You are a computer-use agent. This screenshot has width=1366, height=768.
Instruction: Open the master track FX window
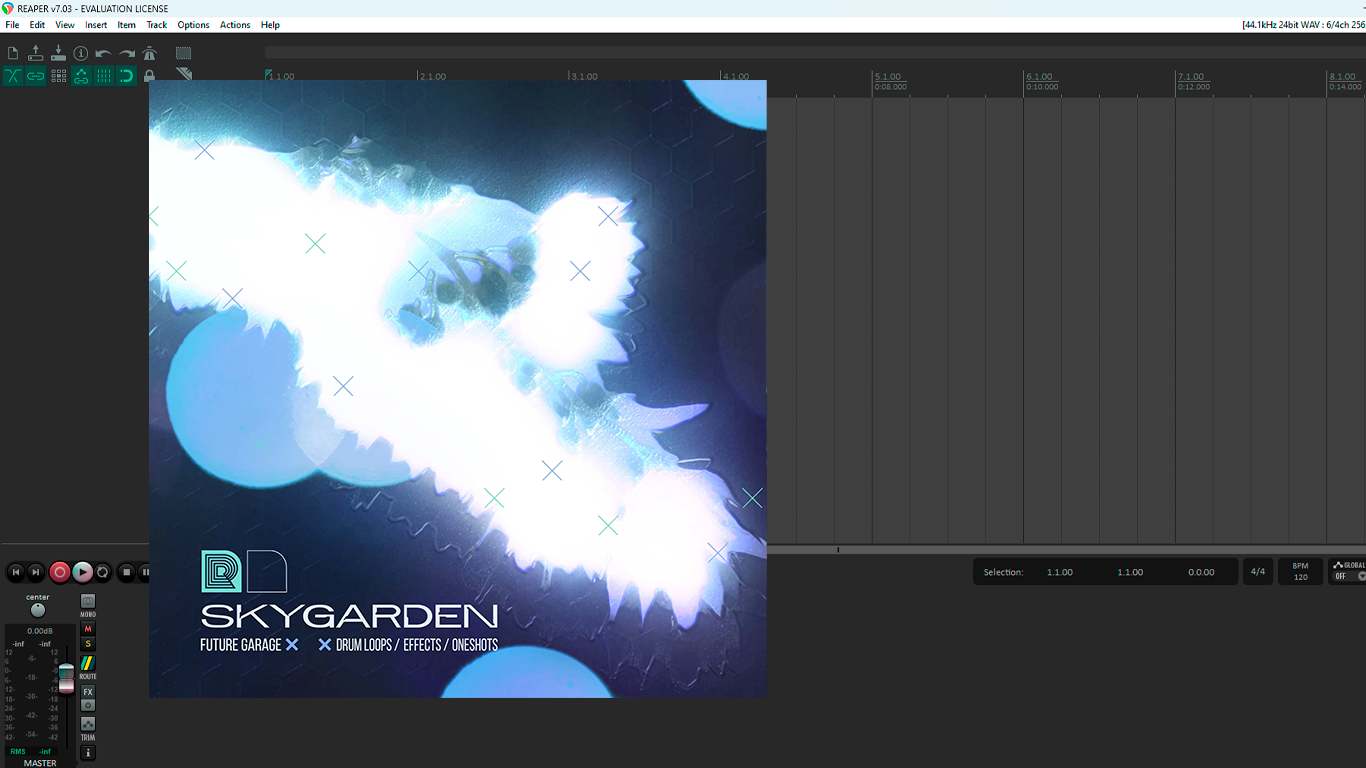[88, 692]
